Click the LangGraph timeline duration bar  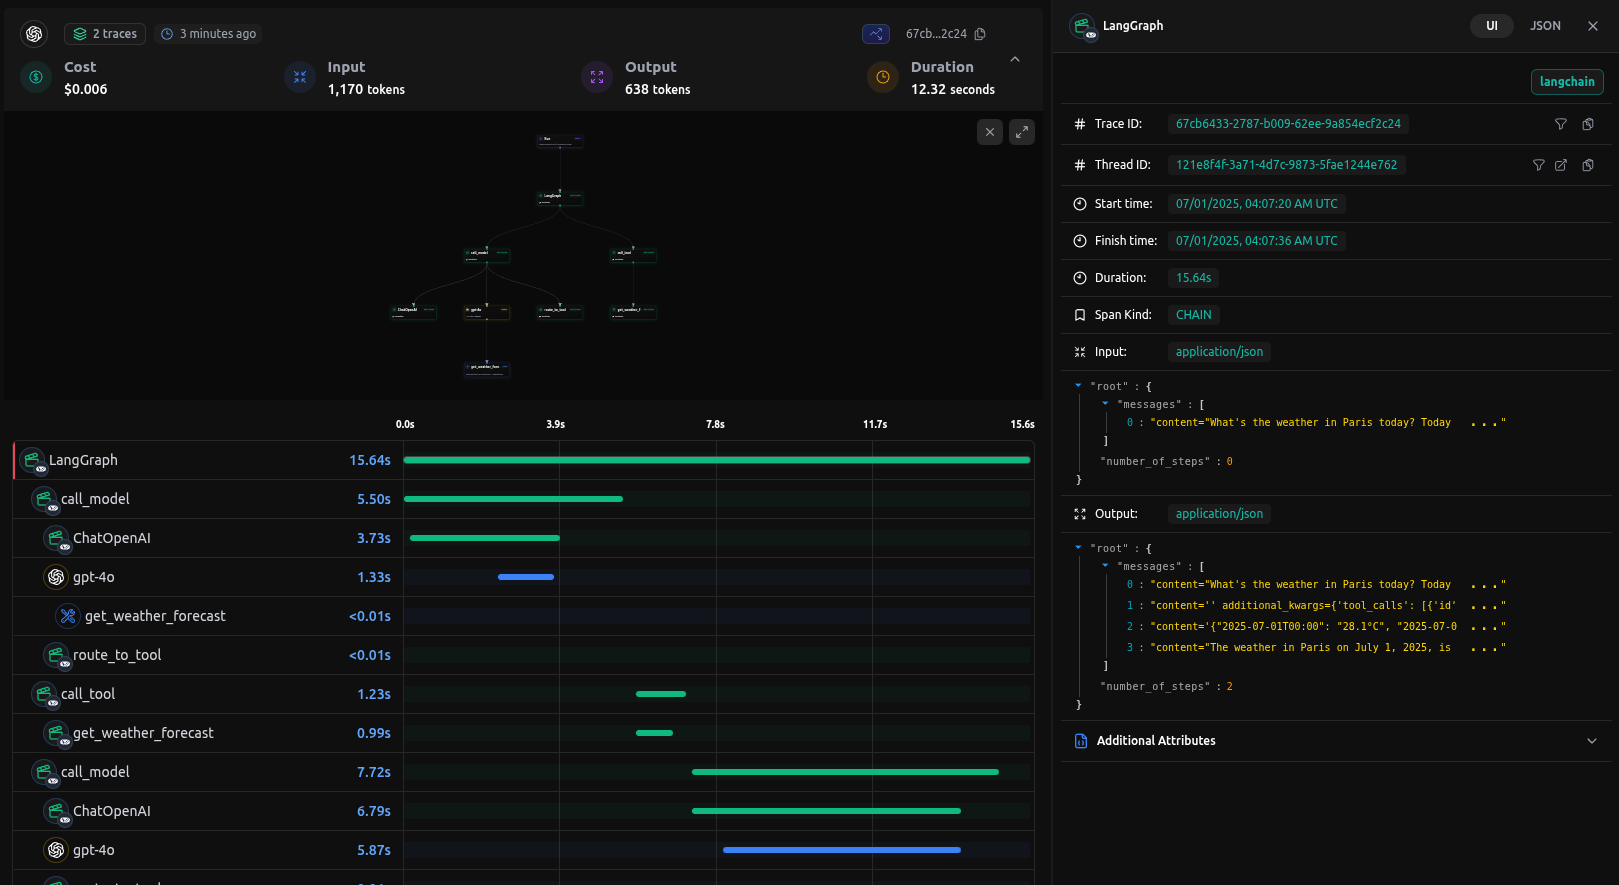coord(716,460)
